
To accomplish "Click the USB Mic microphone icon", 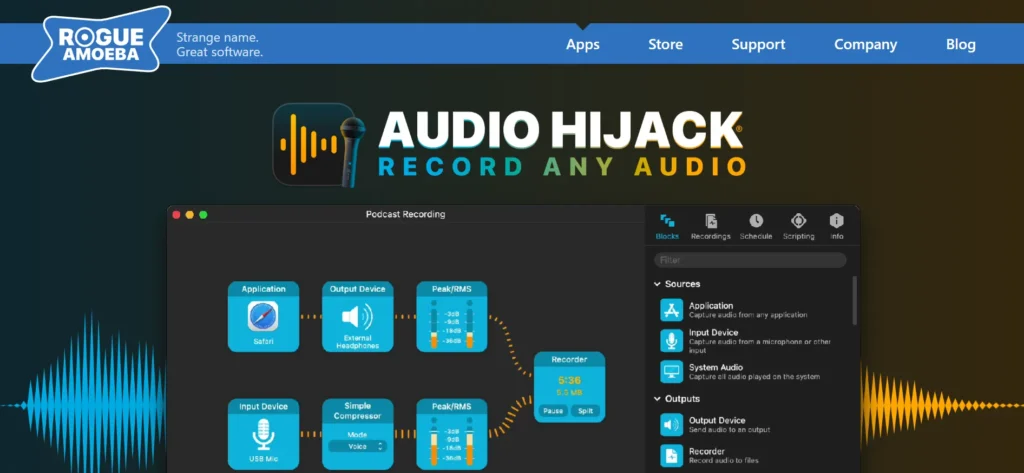I will click(x=263, y=434).
